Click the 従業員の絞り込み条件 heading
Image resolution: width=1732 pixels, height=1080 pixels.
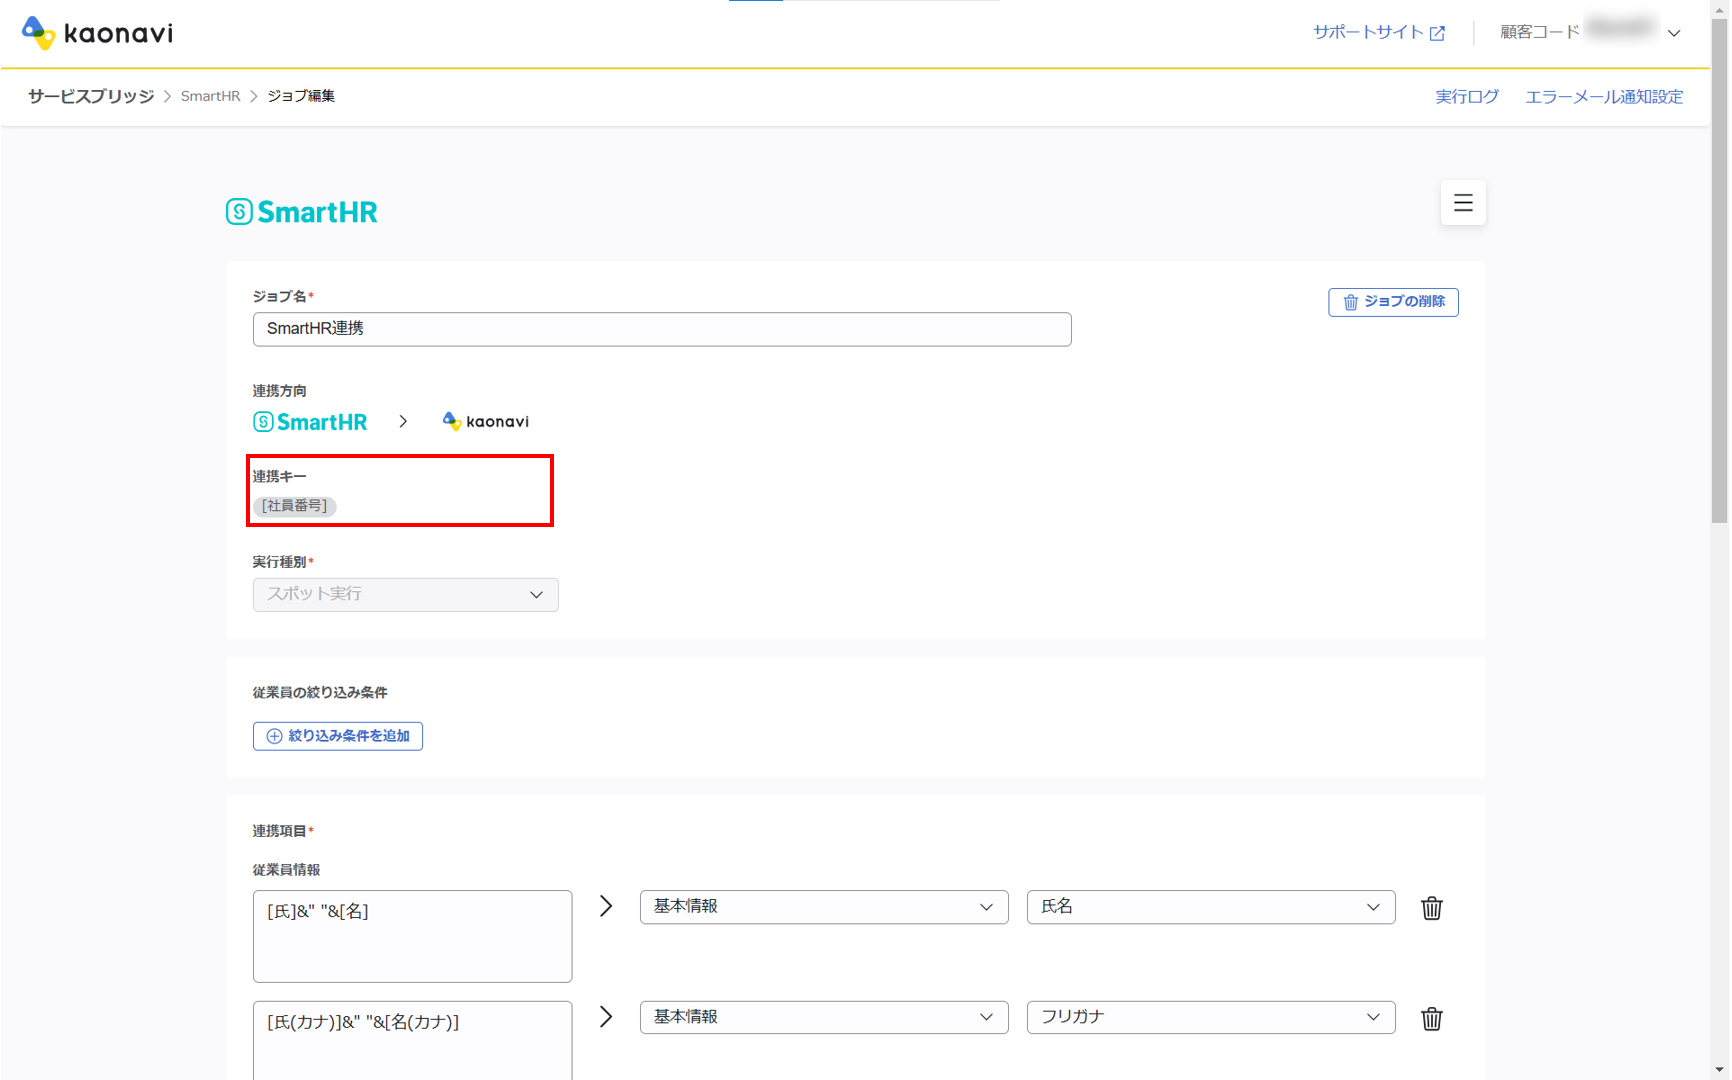tap(320, 692)
